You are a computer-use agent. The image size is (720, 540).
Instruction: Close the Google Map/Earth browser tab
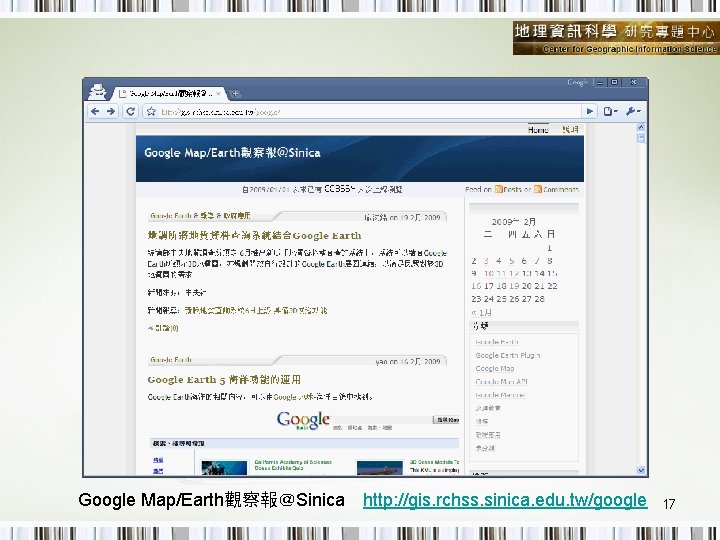pos(219,94)
